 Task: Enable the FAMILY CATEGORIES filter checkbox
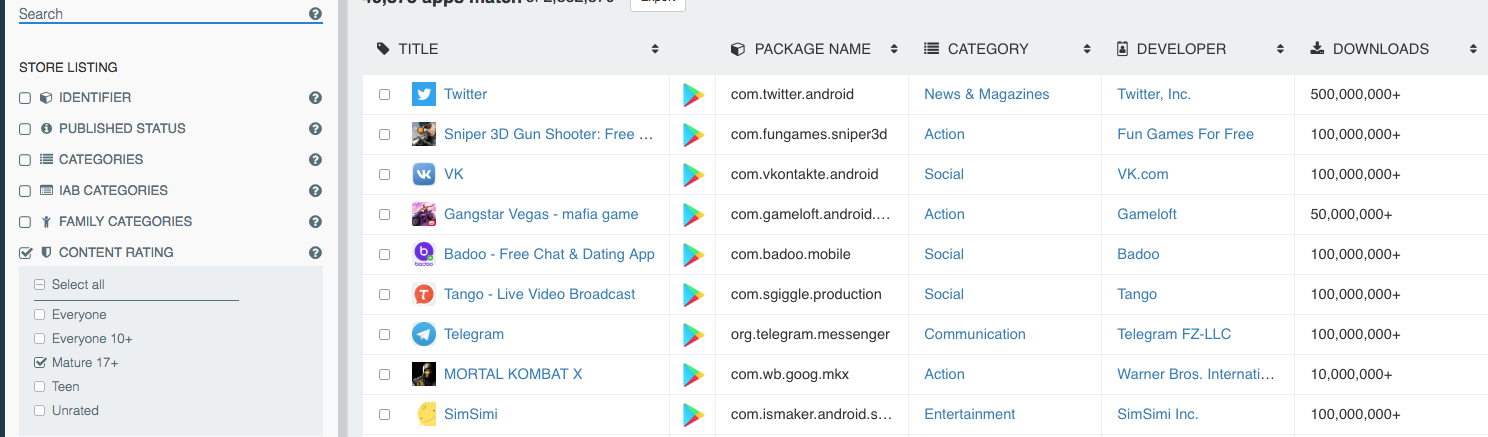coord(25,222)
